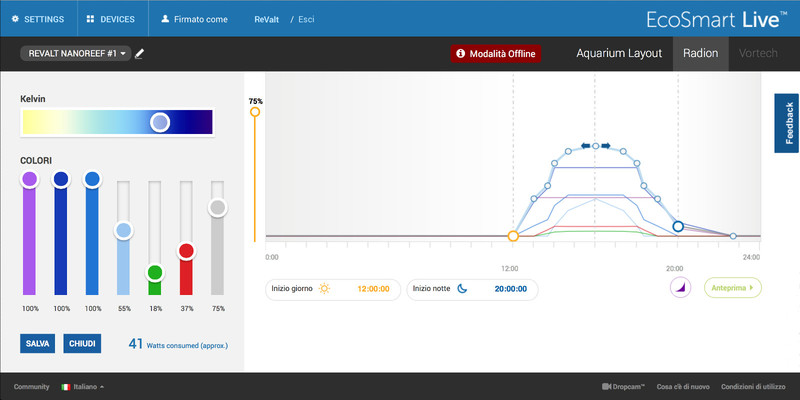
Task: Click the pencil edit icon beside aquarium name
Action: (x=139, y=54)
